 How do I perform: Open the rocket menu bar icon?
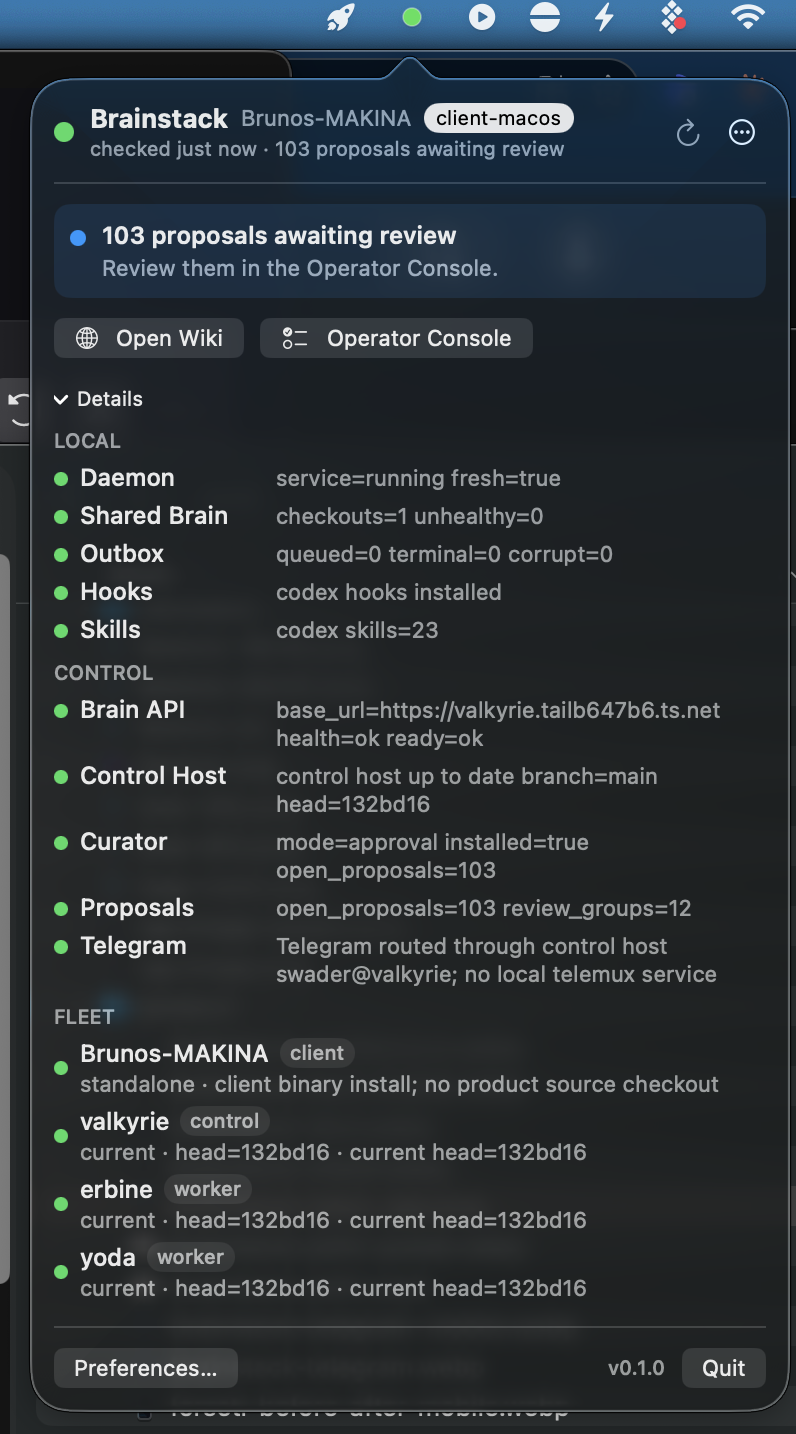tap(341, 17)
